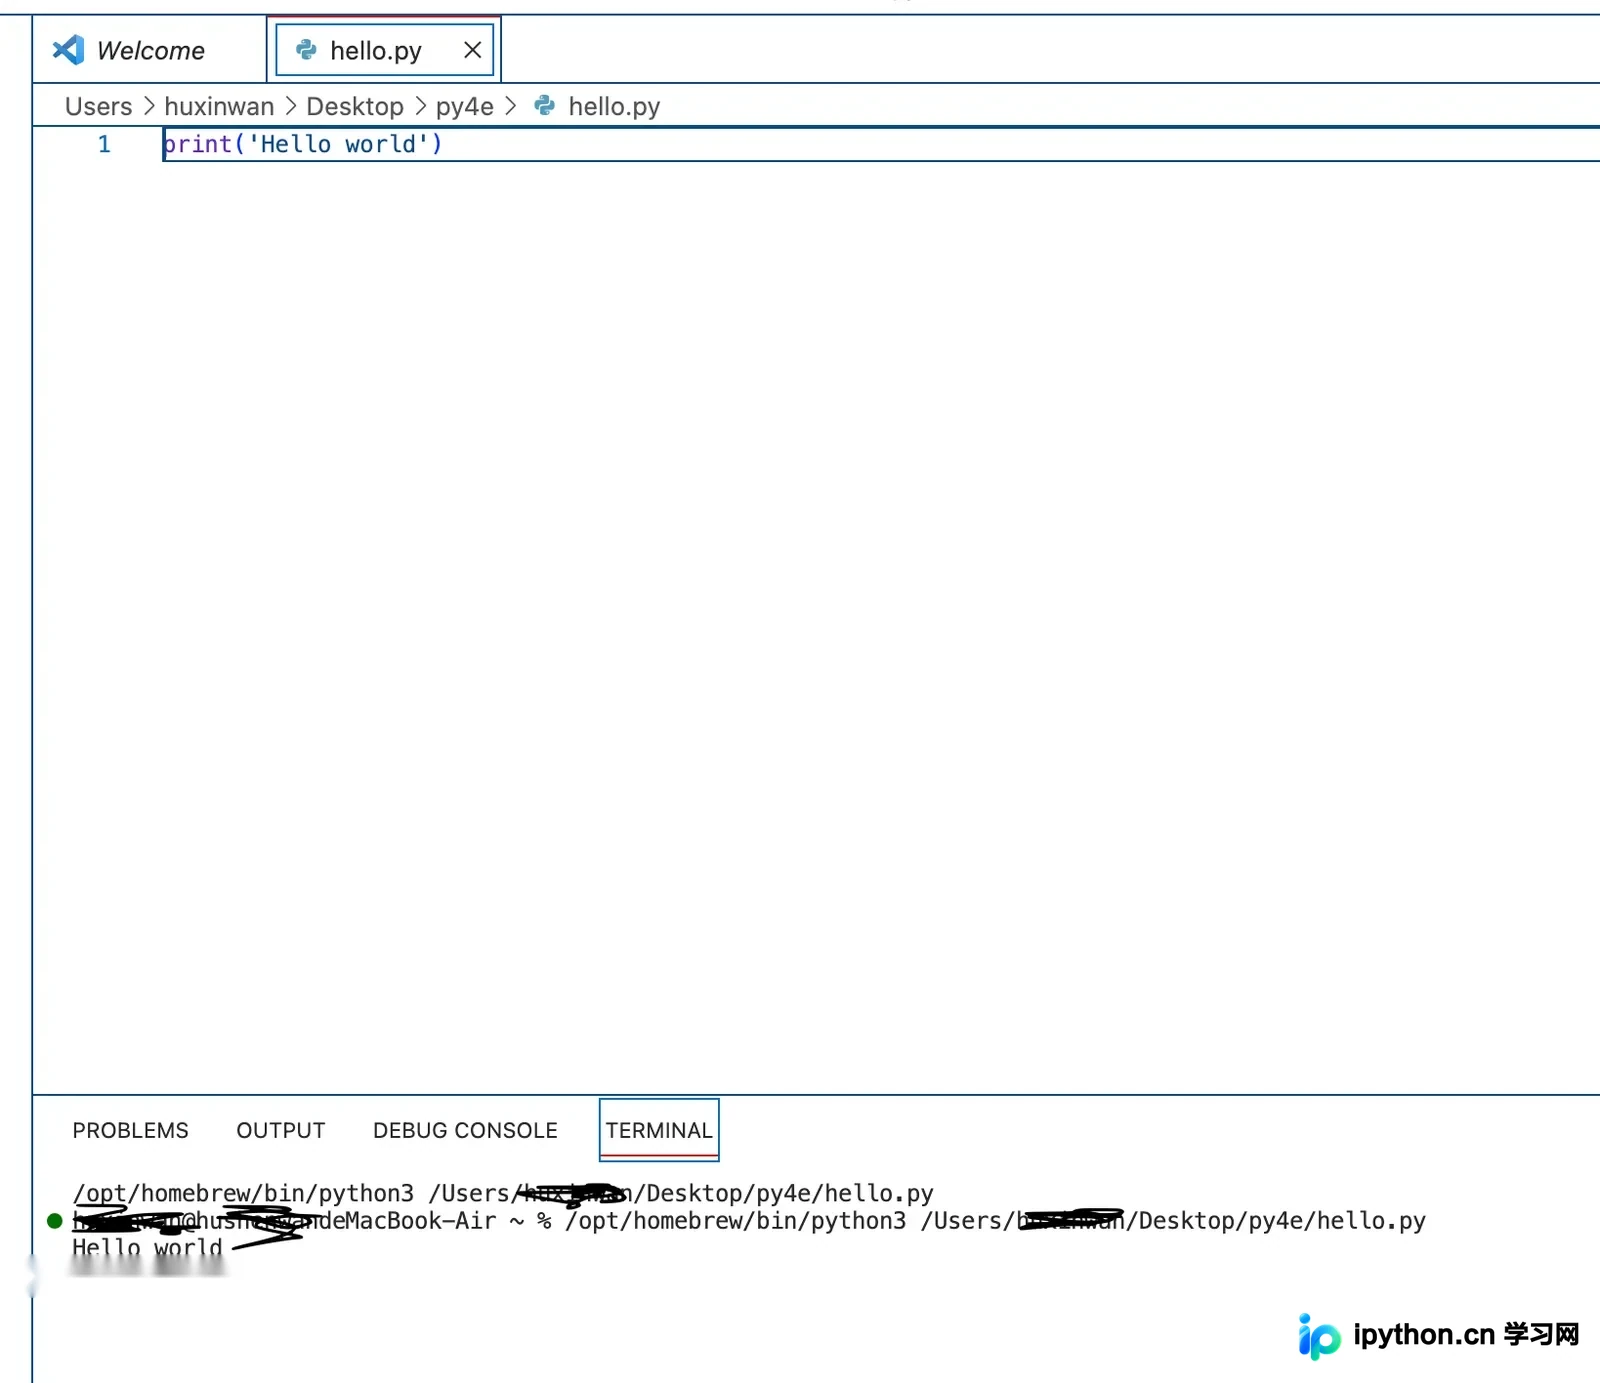Image resolution: width=1600 pixels, height=1383 pixels.
Task: Expand chevron after Users in breadcrumb
Action: coord(149,106)
